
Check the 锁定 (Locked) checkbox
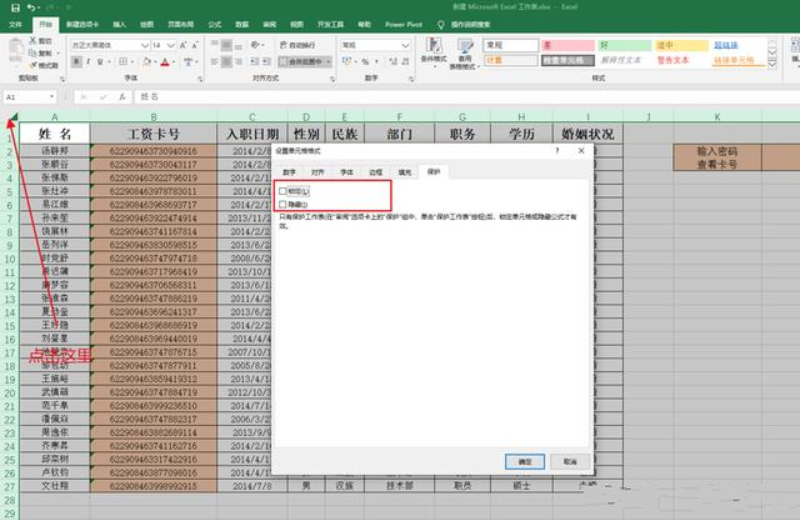coord(282,191)
